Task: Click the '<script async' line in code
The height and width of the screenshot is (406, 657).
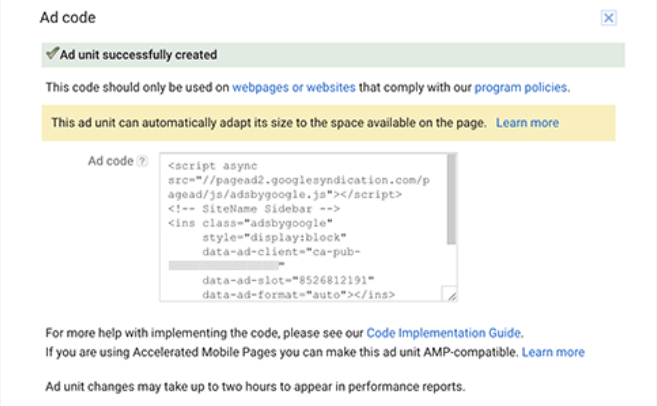Action: [x=213, y=166]
